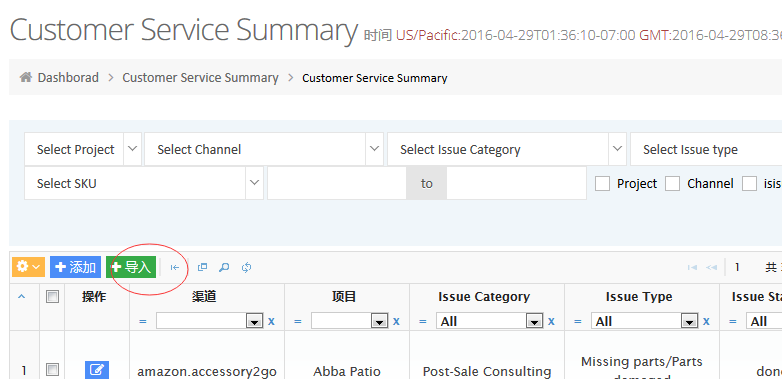This screenshot has height=379, width=782.
Task: Click the GMT time label
Action: pos(656,35)
